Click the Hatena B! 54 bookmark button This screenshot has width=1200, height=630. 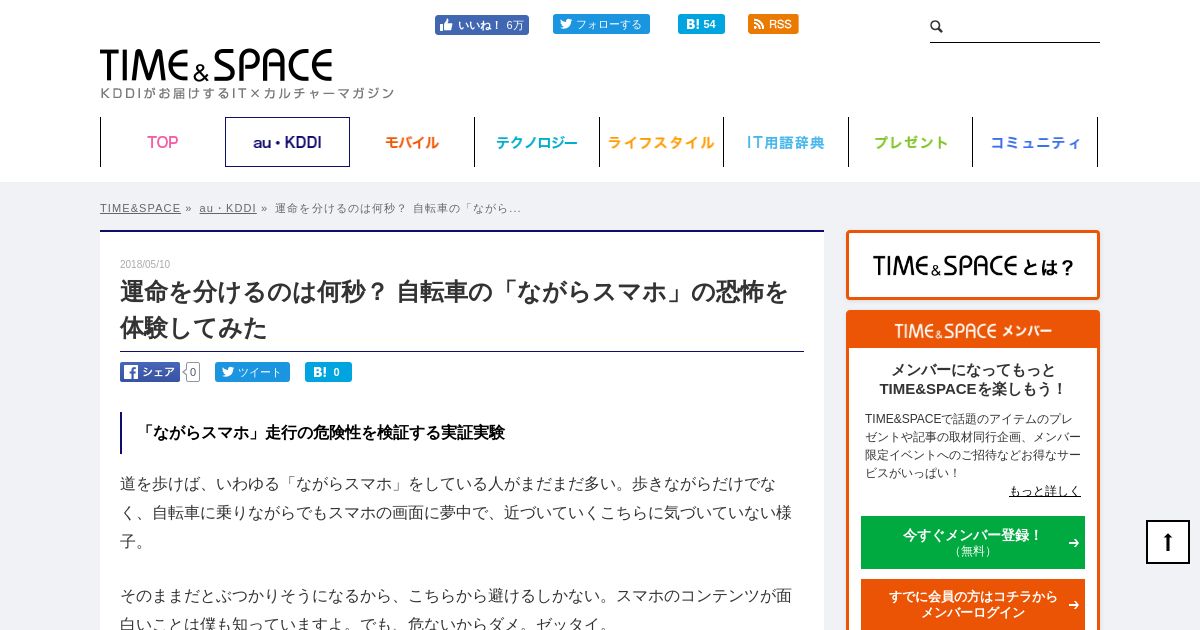701,24
